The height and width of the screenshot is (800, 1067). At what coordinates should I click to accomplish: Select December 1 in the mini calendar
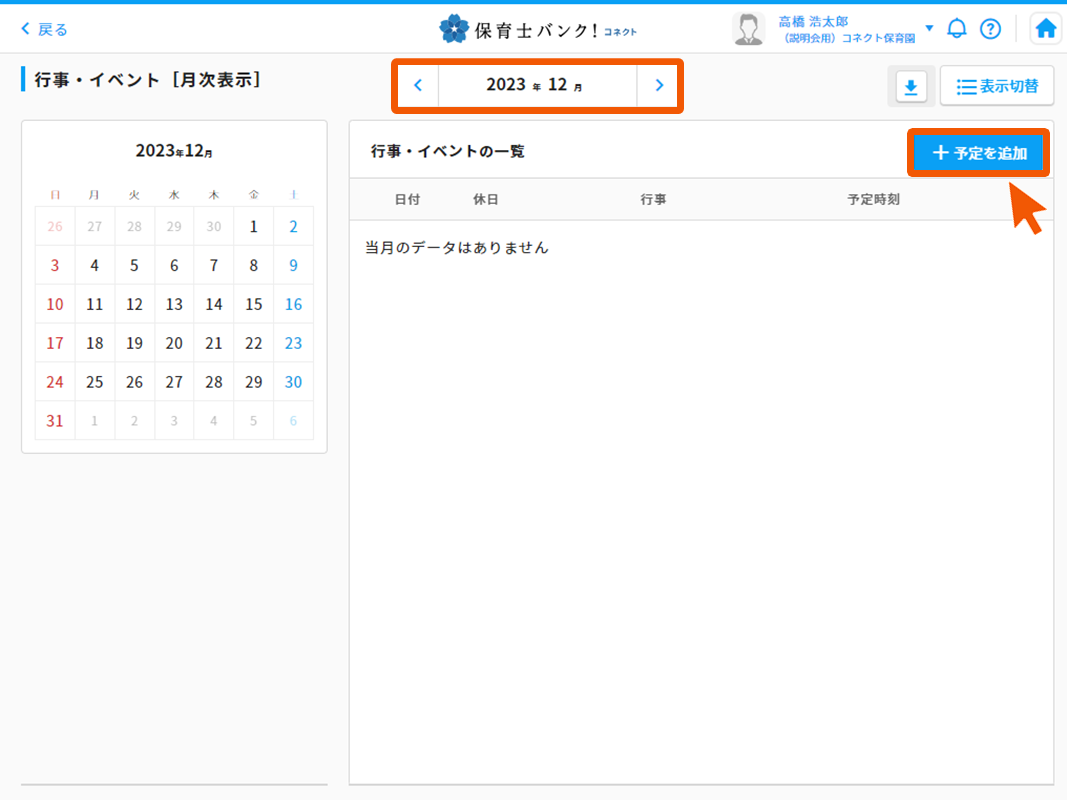click(x=254, y=226)
